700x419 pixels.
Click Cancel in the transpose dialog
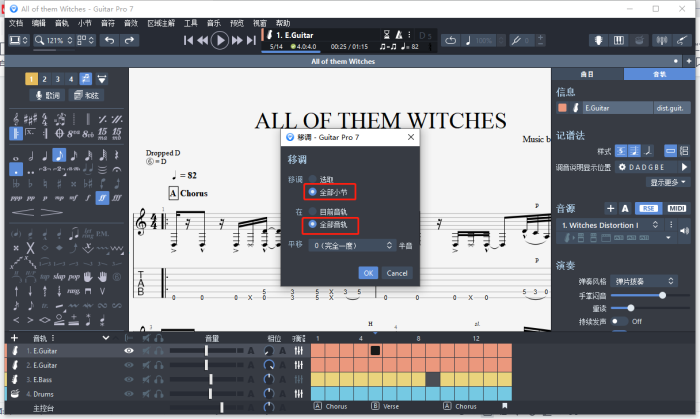[397, 272]
